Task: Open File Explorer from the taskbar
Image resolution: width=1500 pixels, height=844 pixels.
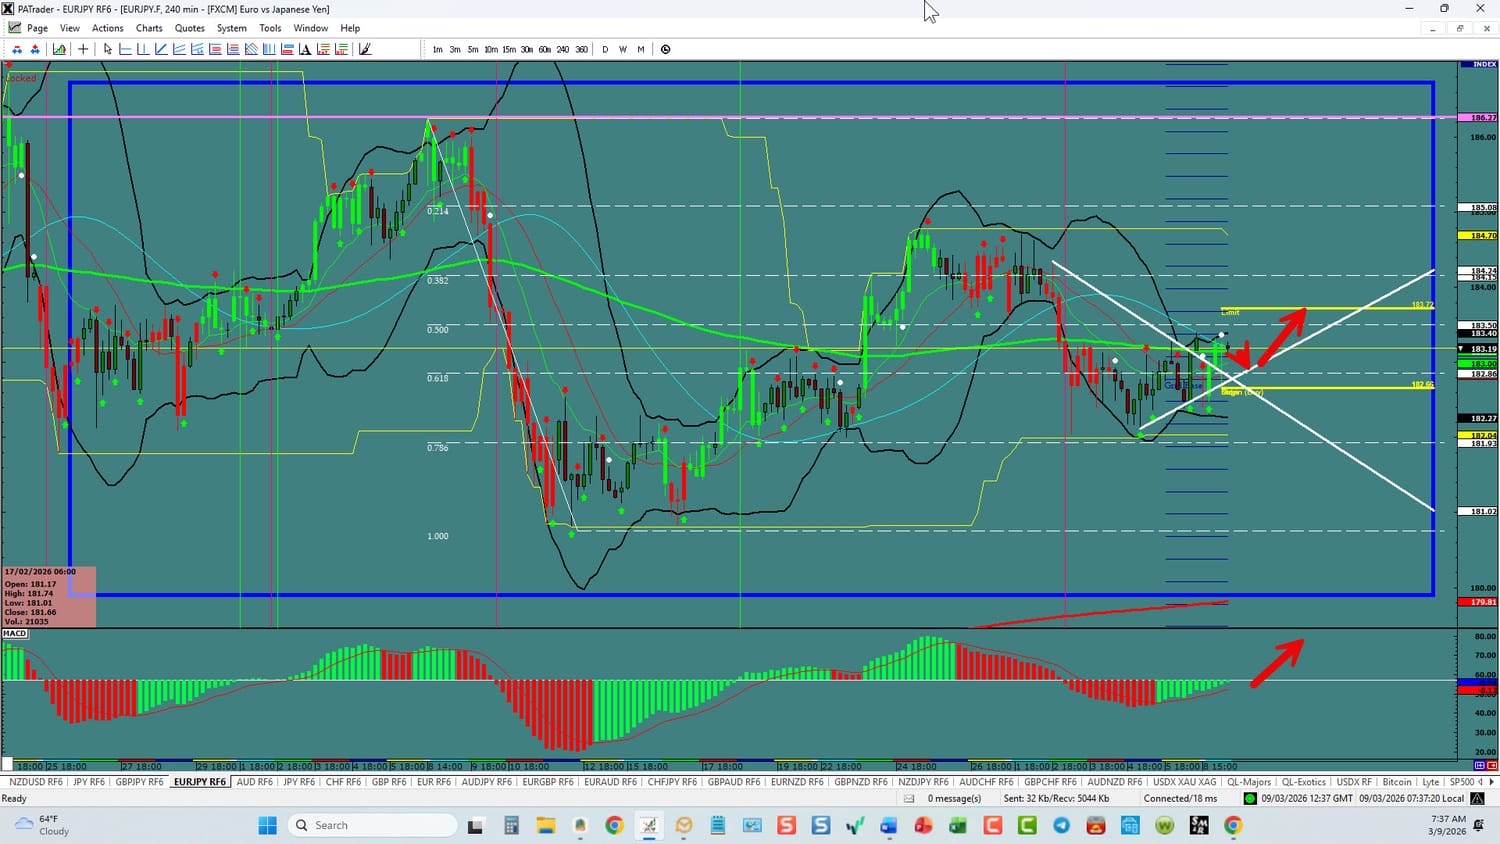Action: [x=545, y=825]
